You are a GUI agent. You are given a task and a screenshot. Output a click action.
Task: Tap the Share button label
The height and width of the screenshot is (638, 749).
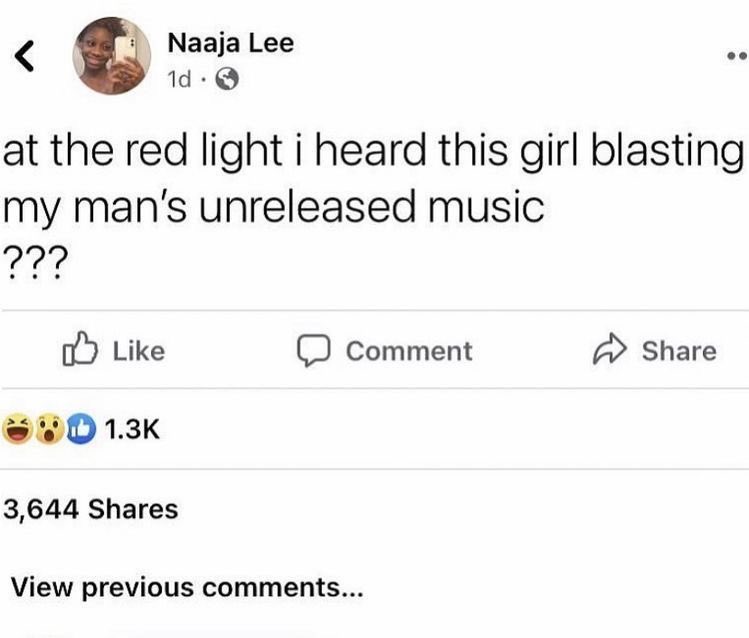(x=679, y=351)
